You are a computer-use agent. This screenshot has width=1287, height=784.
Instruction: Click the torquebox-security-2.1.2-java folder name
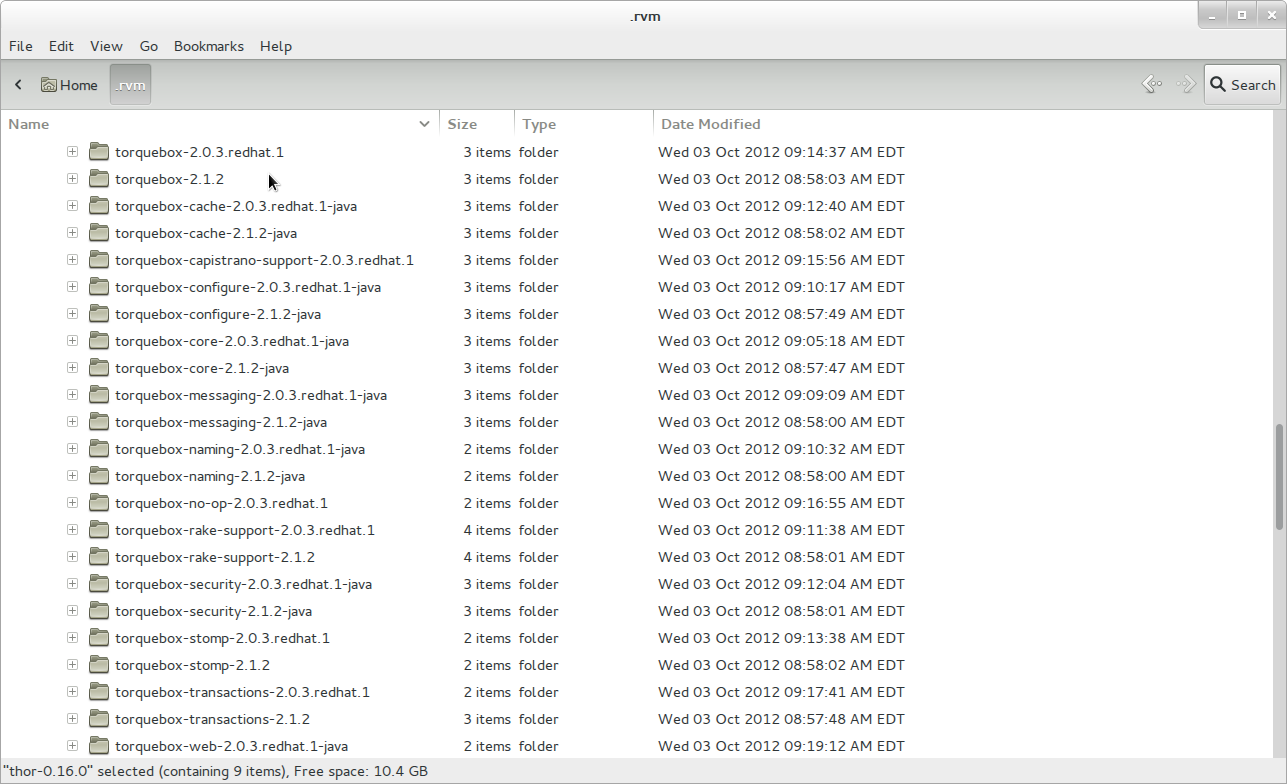click(213, 611)
